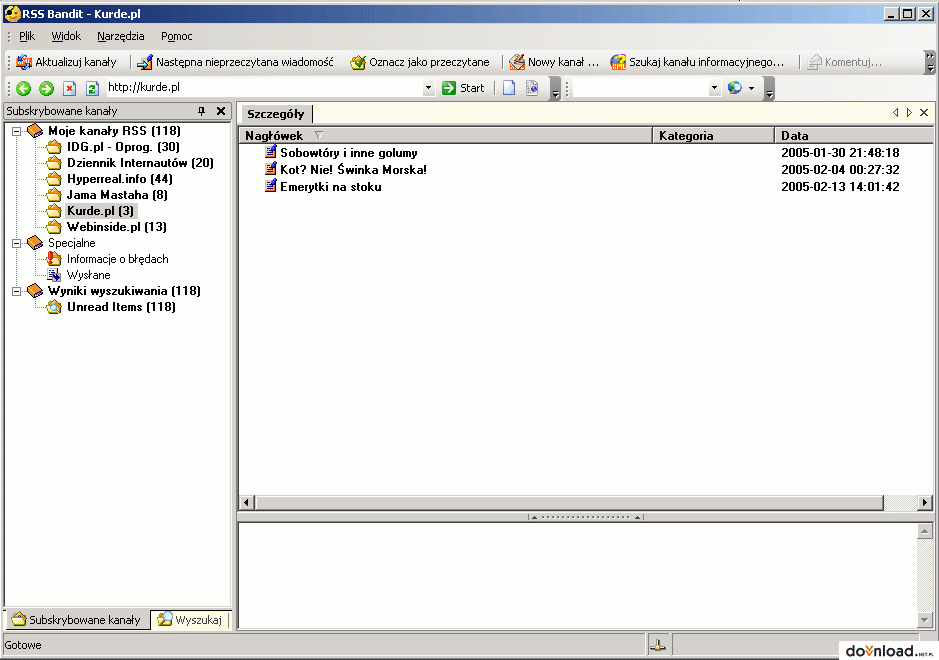Screen dimensions: 939x660
Task: Select Moje kanały RSS (118) root
Action: pyautogui.click(x=114, y=131)
